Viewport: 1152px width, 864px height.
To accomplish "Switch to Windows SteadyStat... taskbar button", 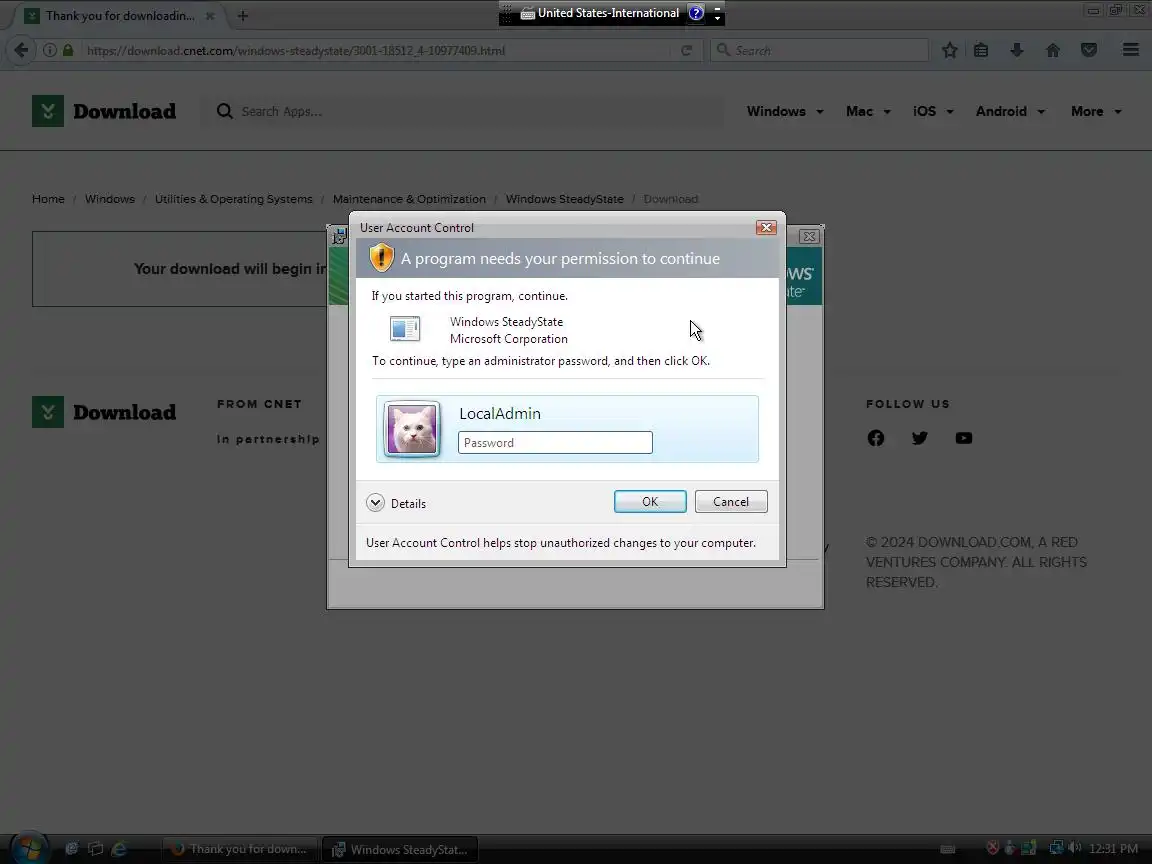I will [400, 849].
